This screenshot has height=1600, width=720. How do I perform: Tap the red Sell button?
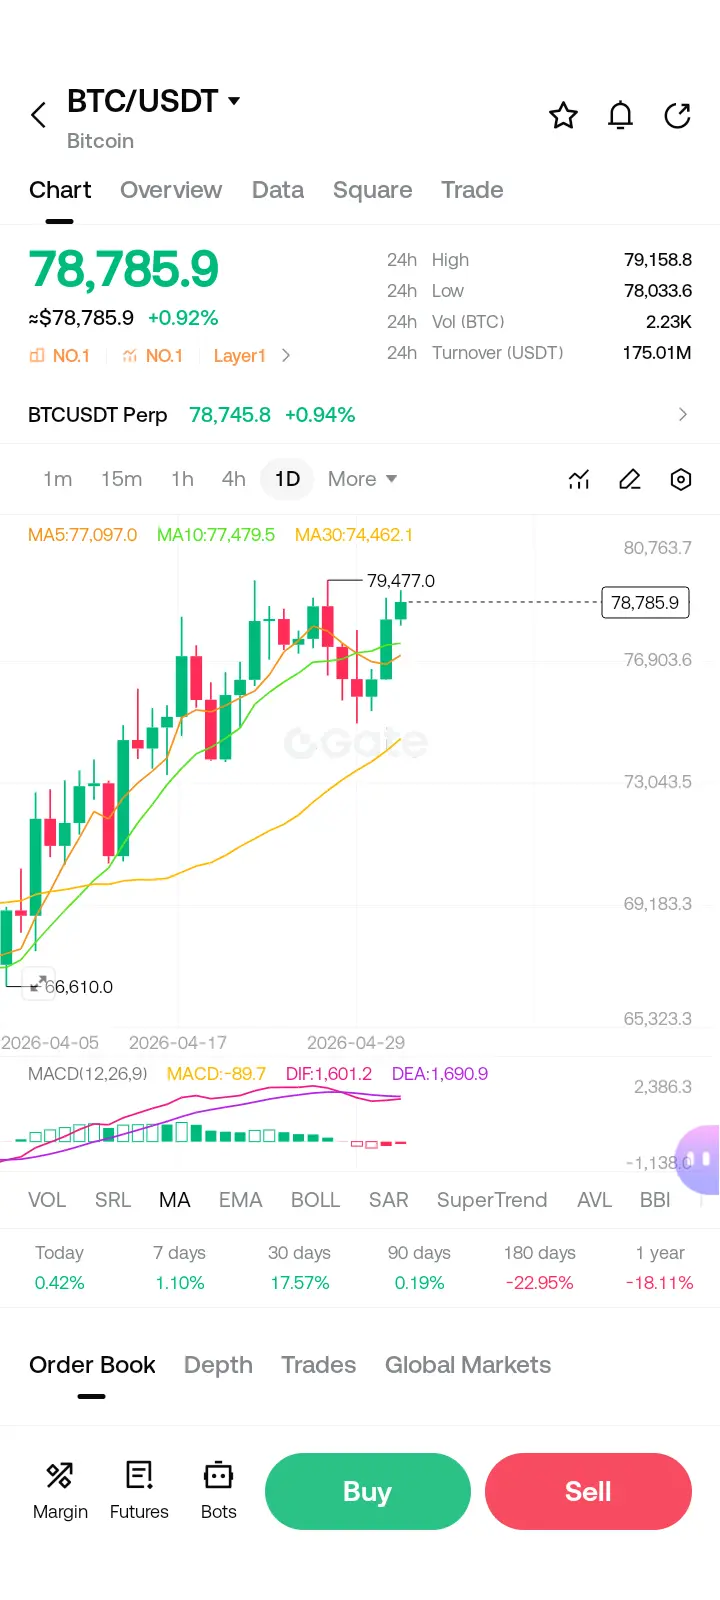[x=588, y=1491]
